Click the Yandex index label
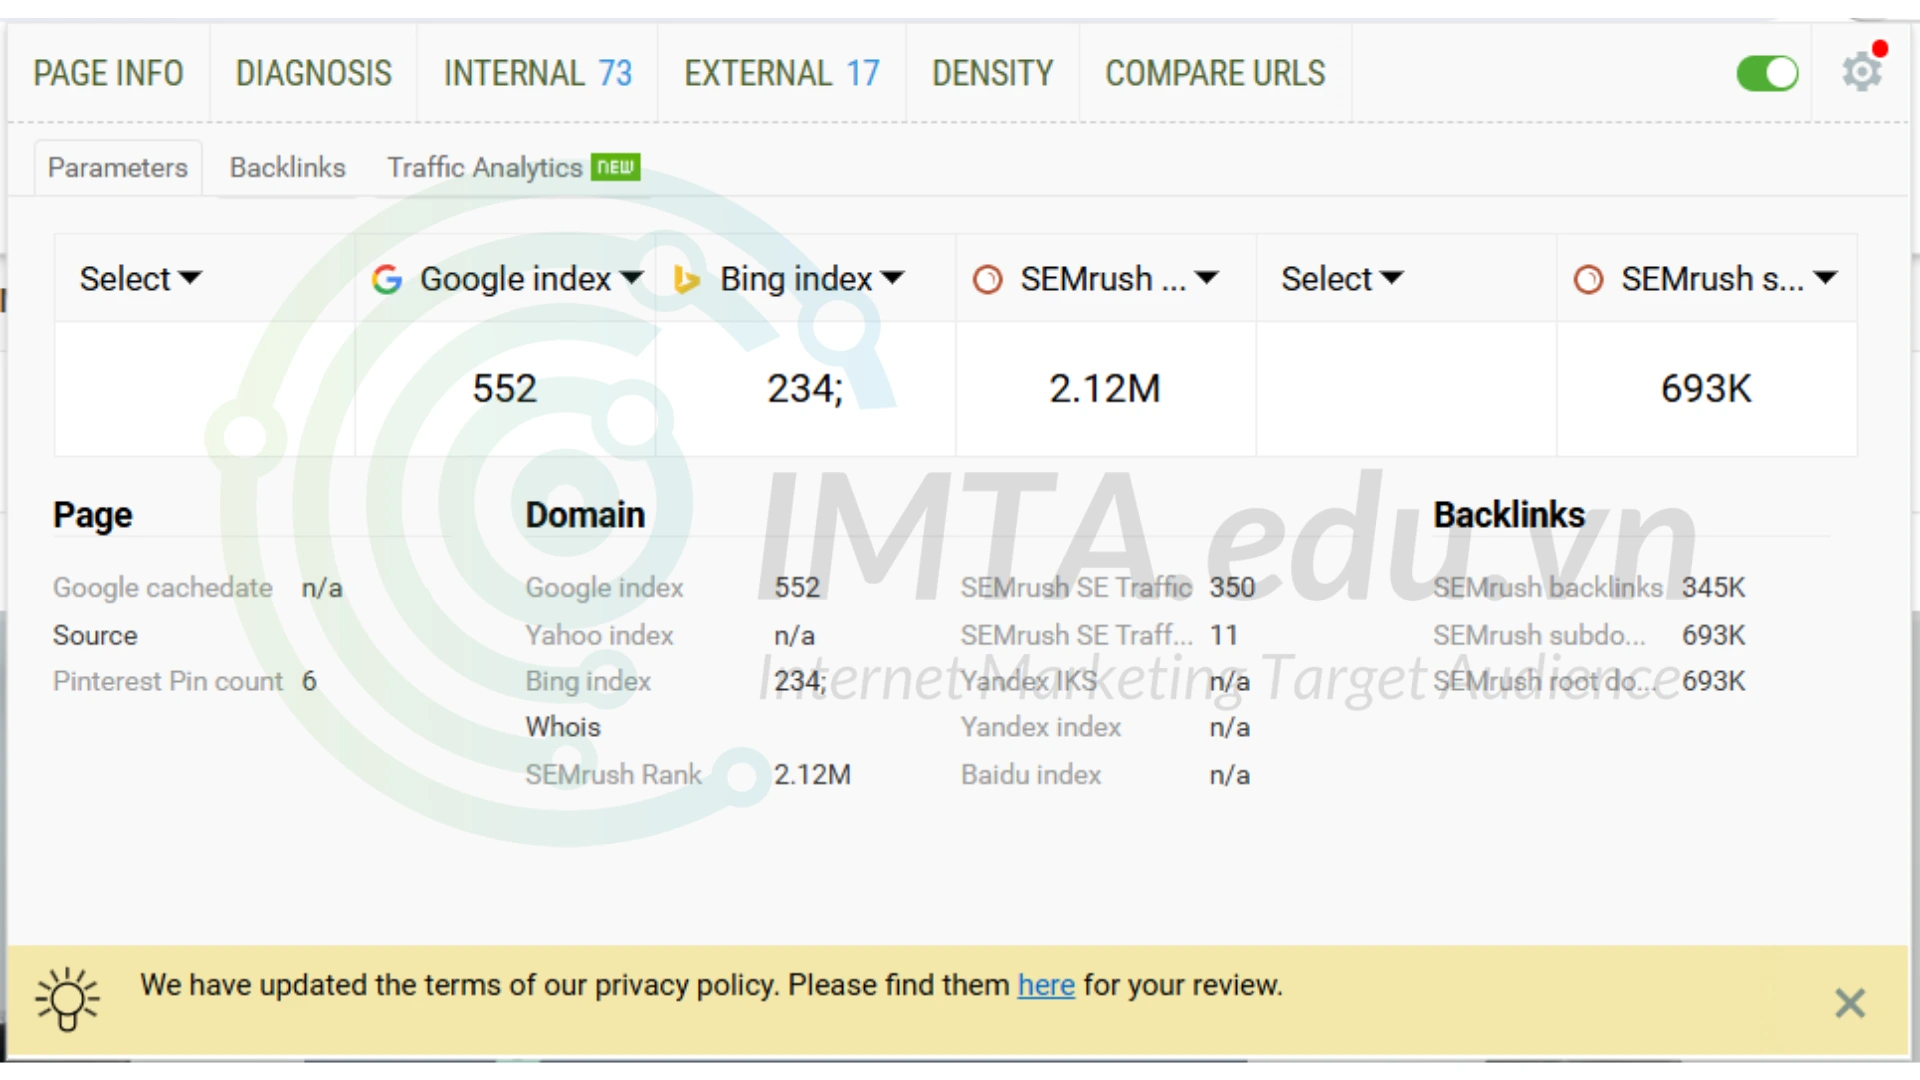Viewport: 1920px width, 1080px height. (x=1041, y=727)
